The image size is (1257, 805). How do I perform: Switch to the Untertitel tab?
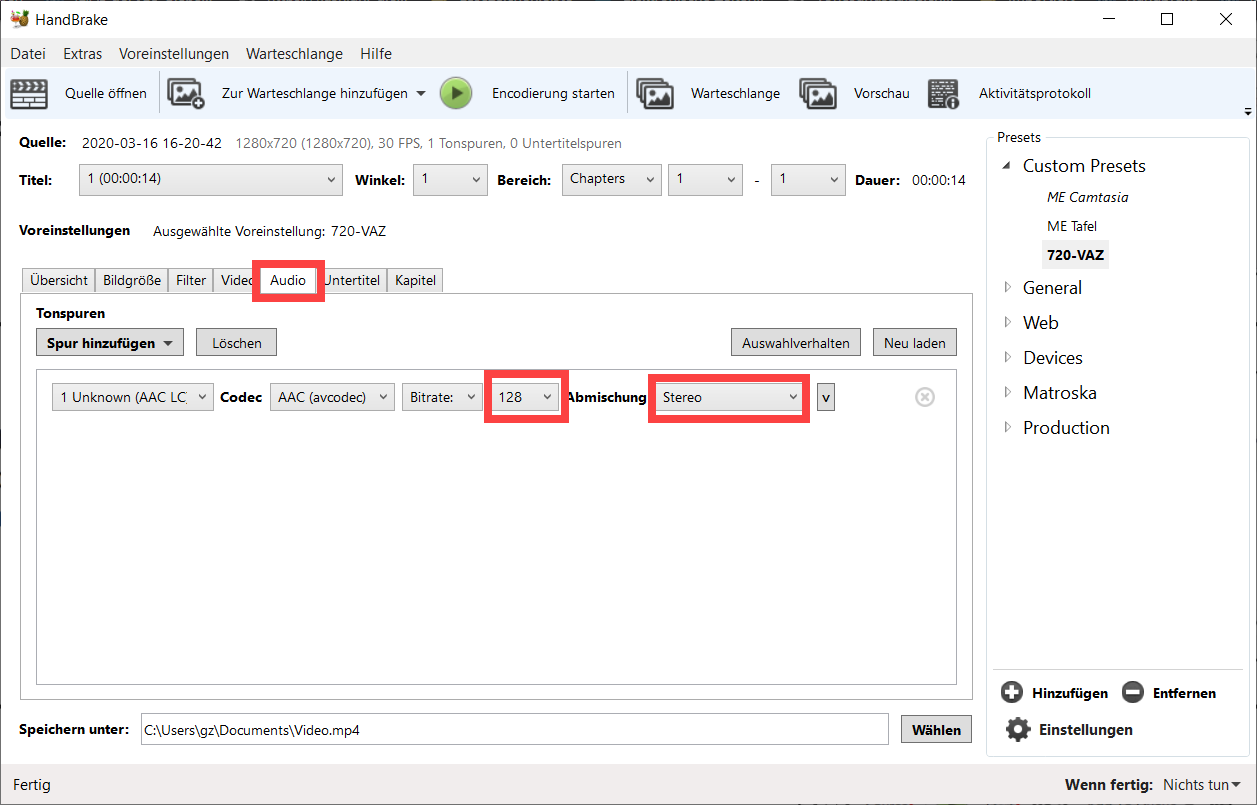click(352, 280)
